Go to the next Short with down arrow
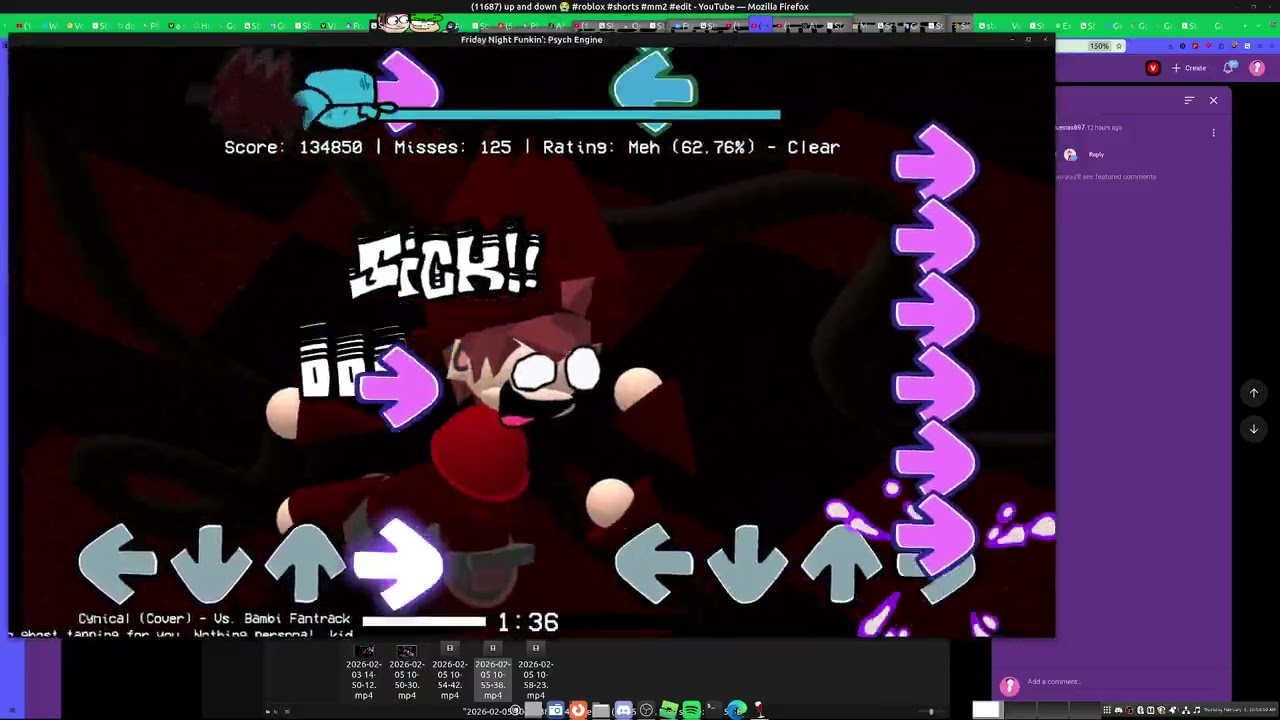The image size is (1280, 720). point(1254,429)
